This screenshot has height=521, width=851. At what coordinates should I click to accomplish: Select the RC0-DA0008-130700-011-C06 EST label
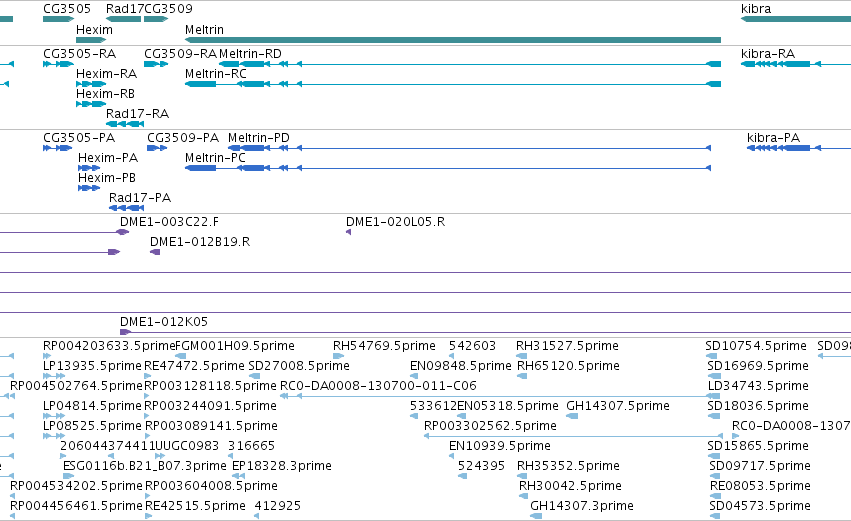point(378,386)
